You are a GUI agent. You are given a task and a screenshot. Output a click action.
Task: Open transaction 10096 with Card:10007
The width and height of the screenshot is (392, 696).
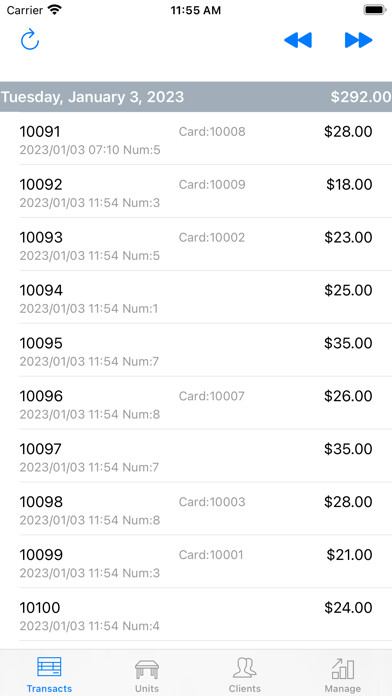pyautogui.click(x=196, y=403)
